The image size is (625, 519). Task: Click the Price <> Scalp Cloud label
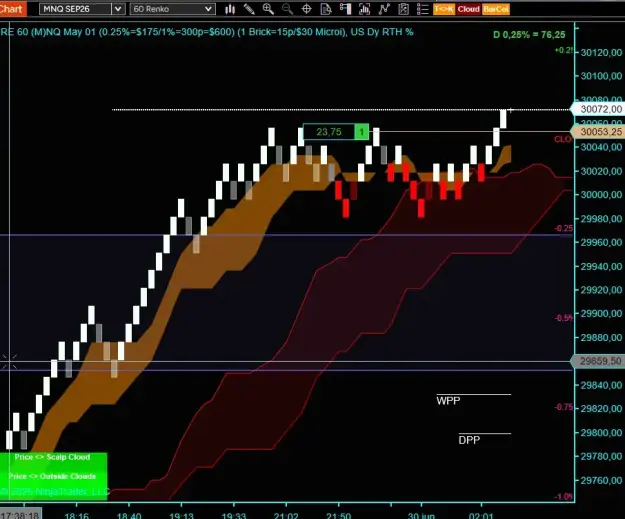[52, 457]
